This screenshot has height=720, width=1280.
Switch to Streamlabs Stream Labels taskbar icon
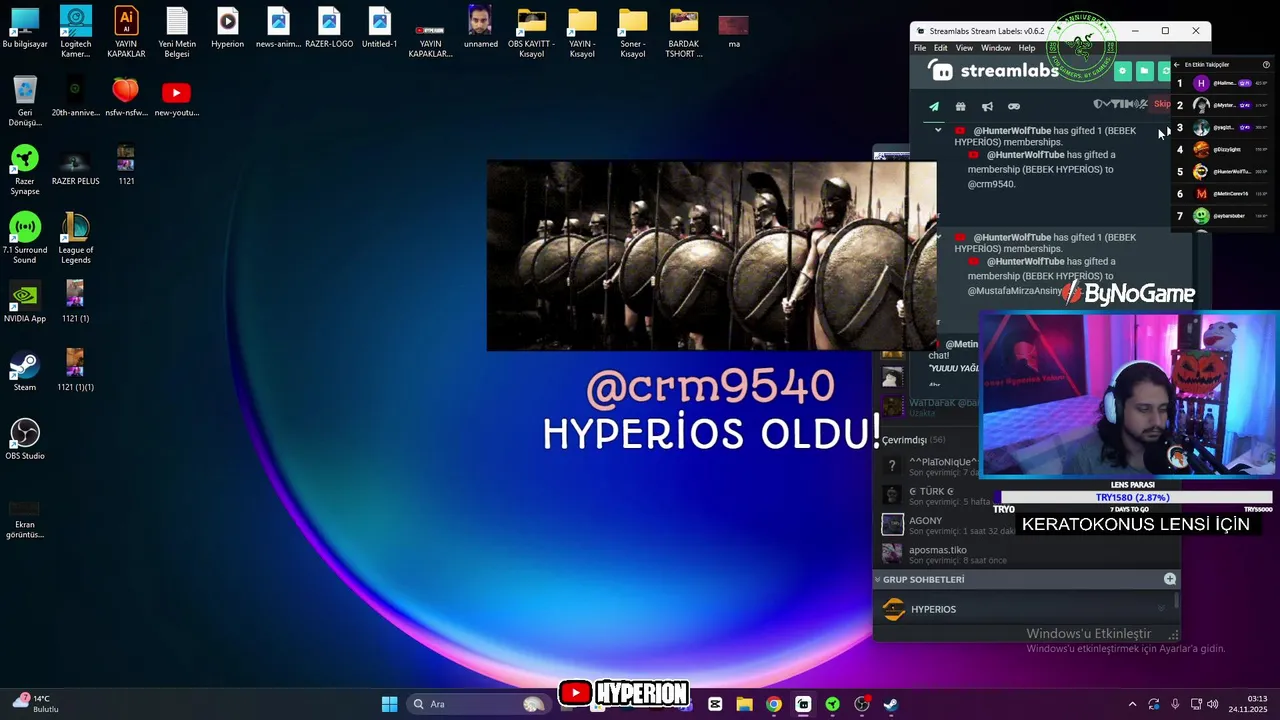(803, 704)
